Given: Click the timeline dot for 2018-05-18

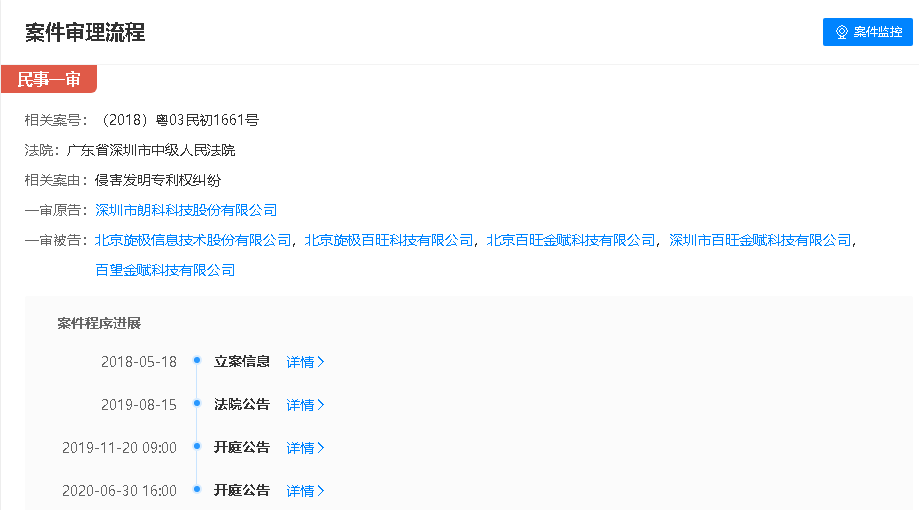Looking at the screenshot, I should (x=197, y=361).
